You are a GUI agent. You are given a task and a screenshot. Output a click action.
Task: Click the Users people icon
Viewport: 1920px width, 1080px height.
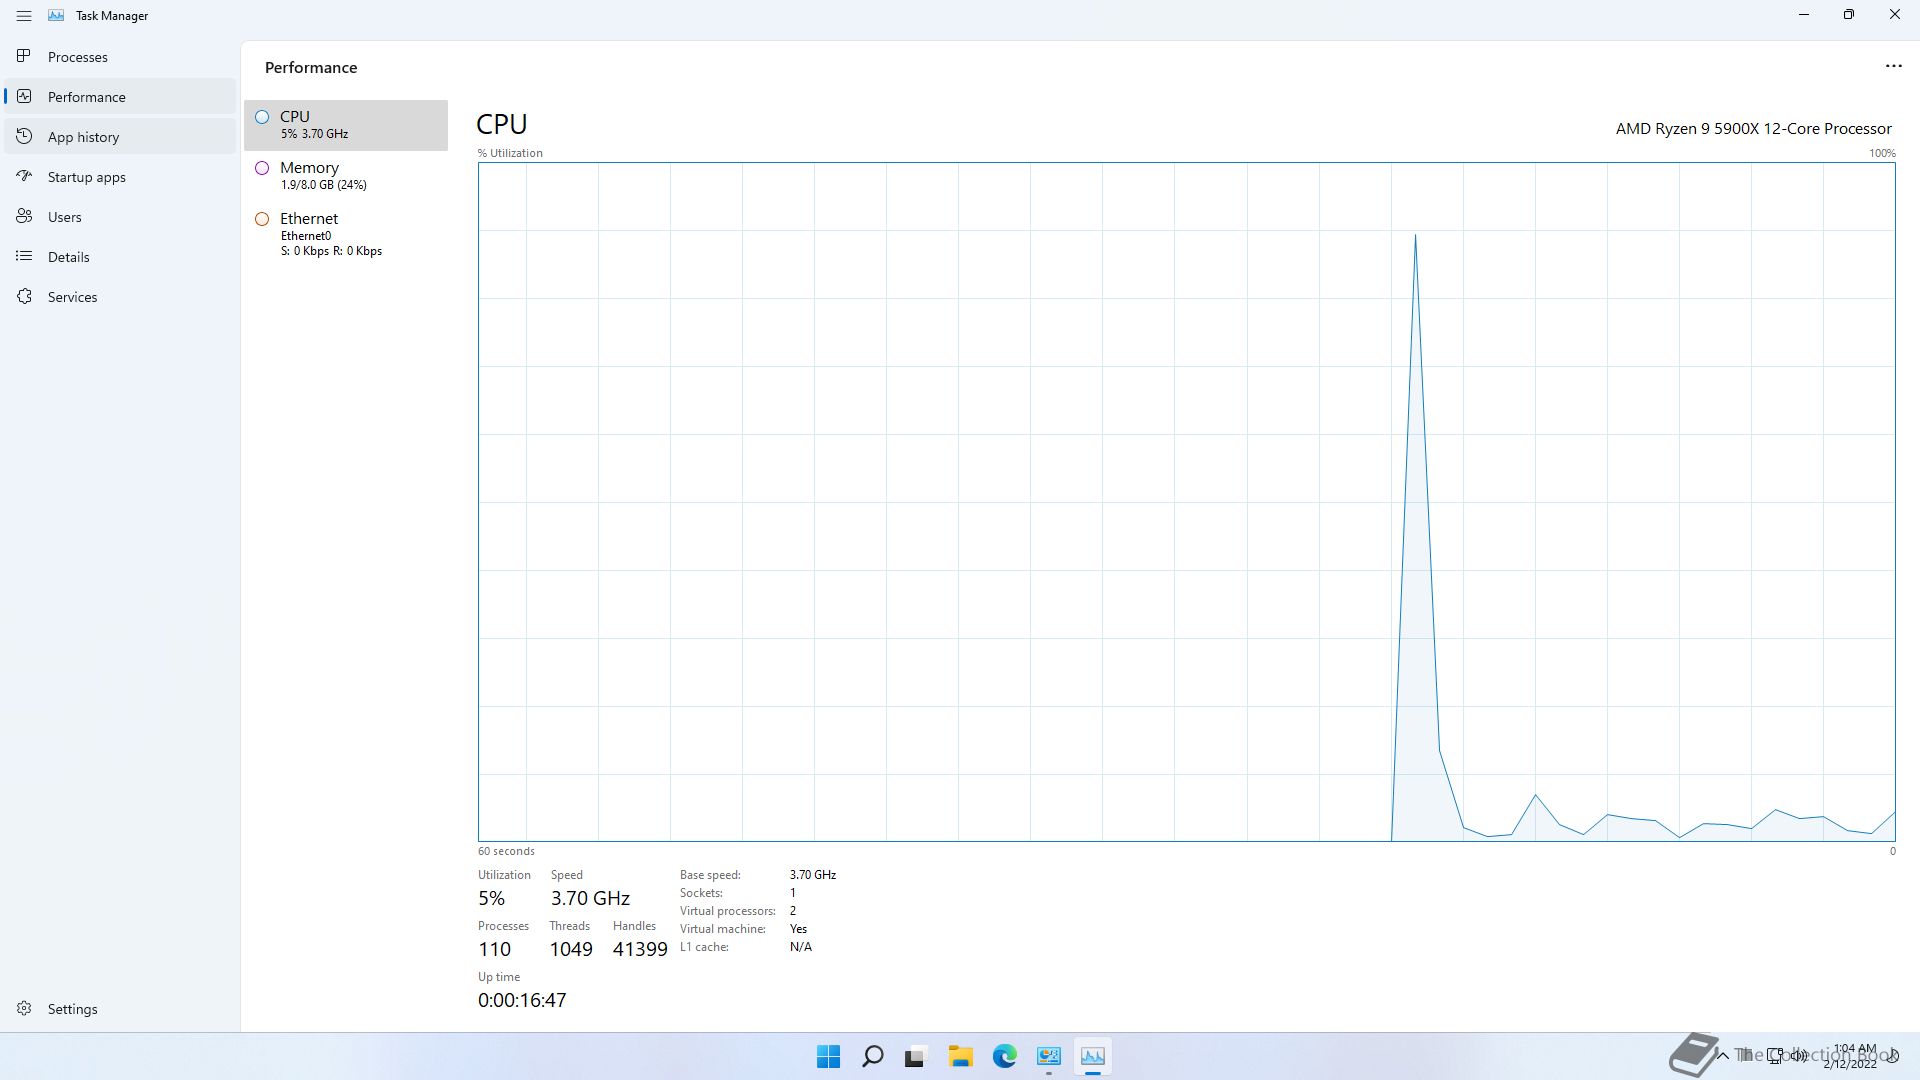24,216
